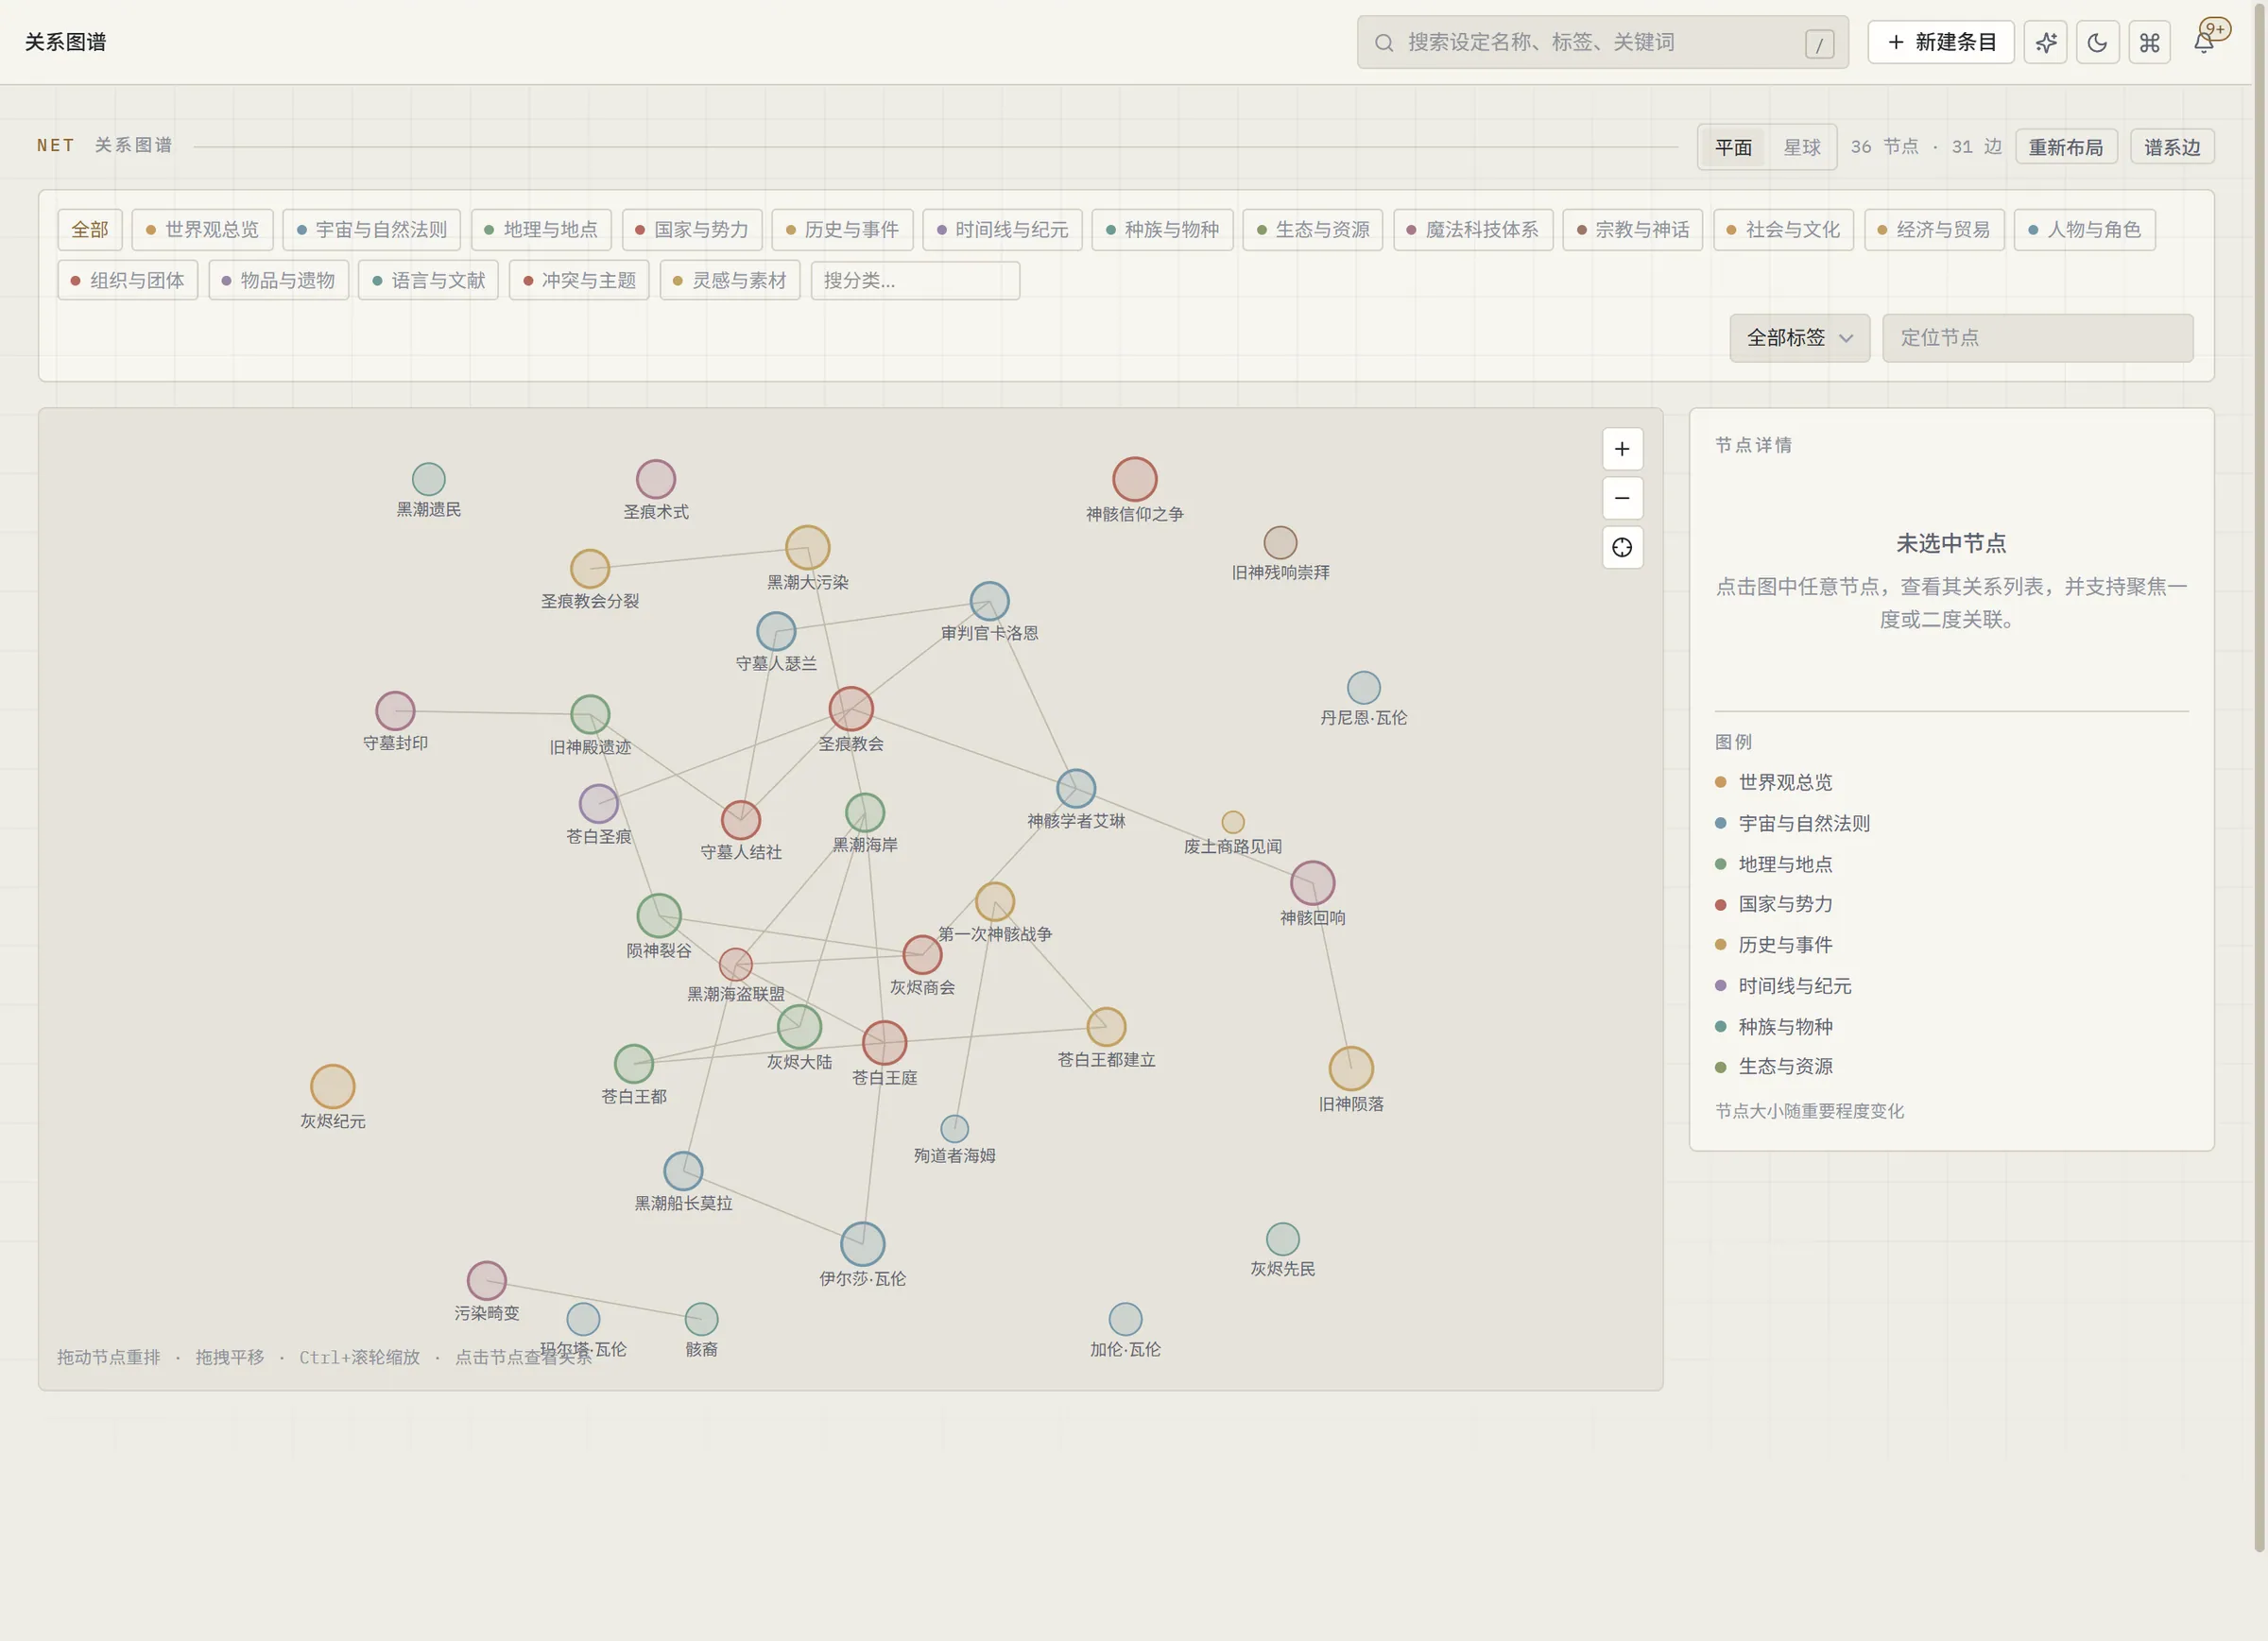Select the 宗教与神话 category chip
Viewport: 2268px width, 1641px height.
(1633, 230)
